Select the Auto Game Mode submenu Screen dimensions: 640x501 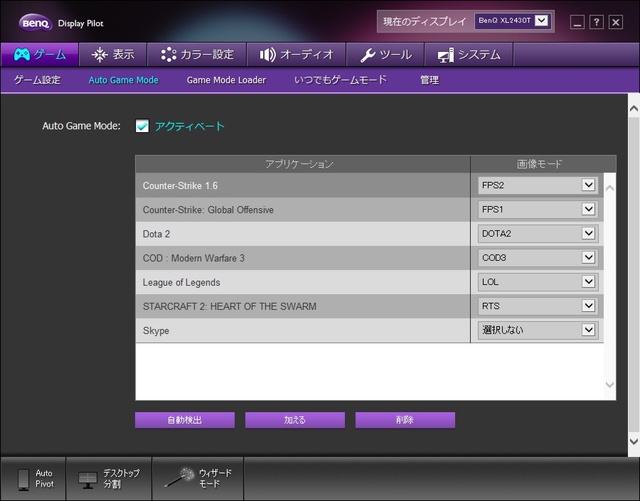pyautogui.click(x=123, y=80)
